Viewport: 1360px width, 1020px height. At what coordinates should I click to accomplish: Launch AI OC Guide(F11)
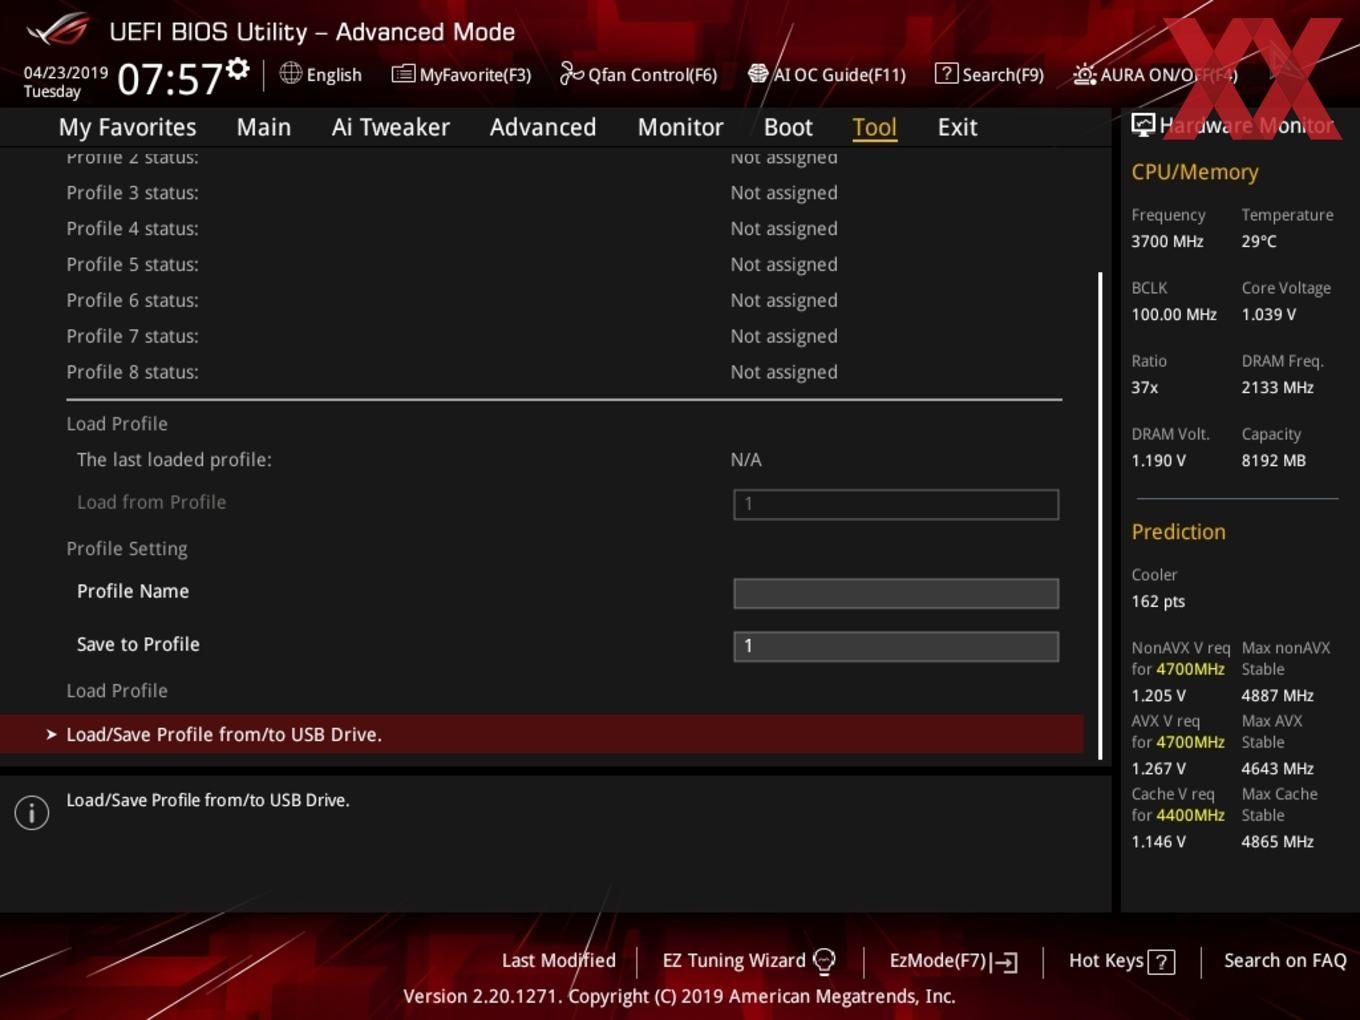[x=827, y=75]
